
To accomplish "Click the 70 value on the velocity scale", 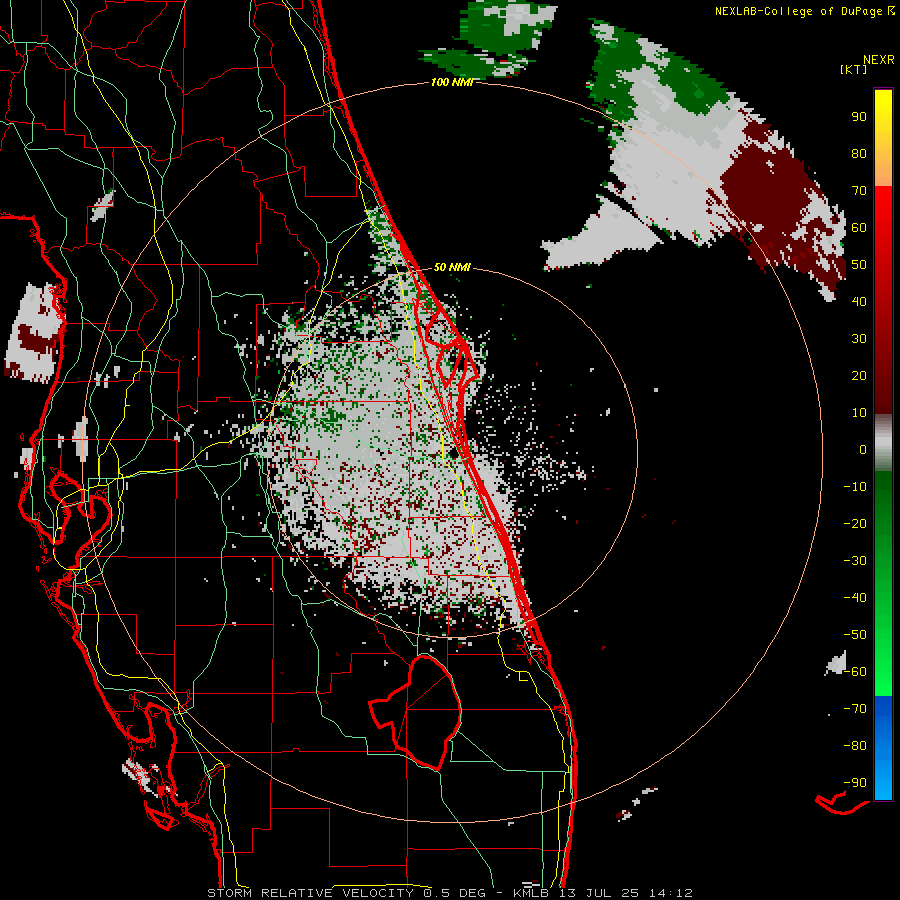I will [859, 191].
